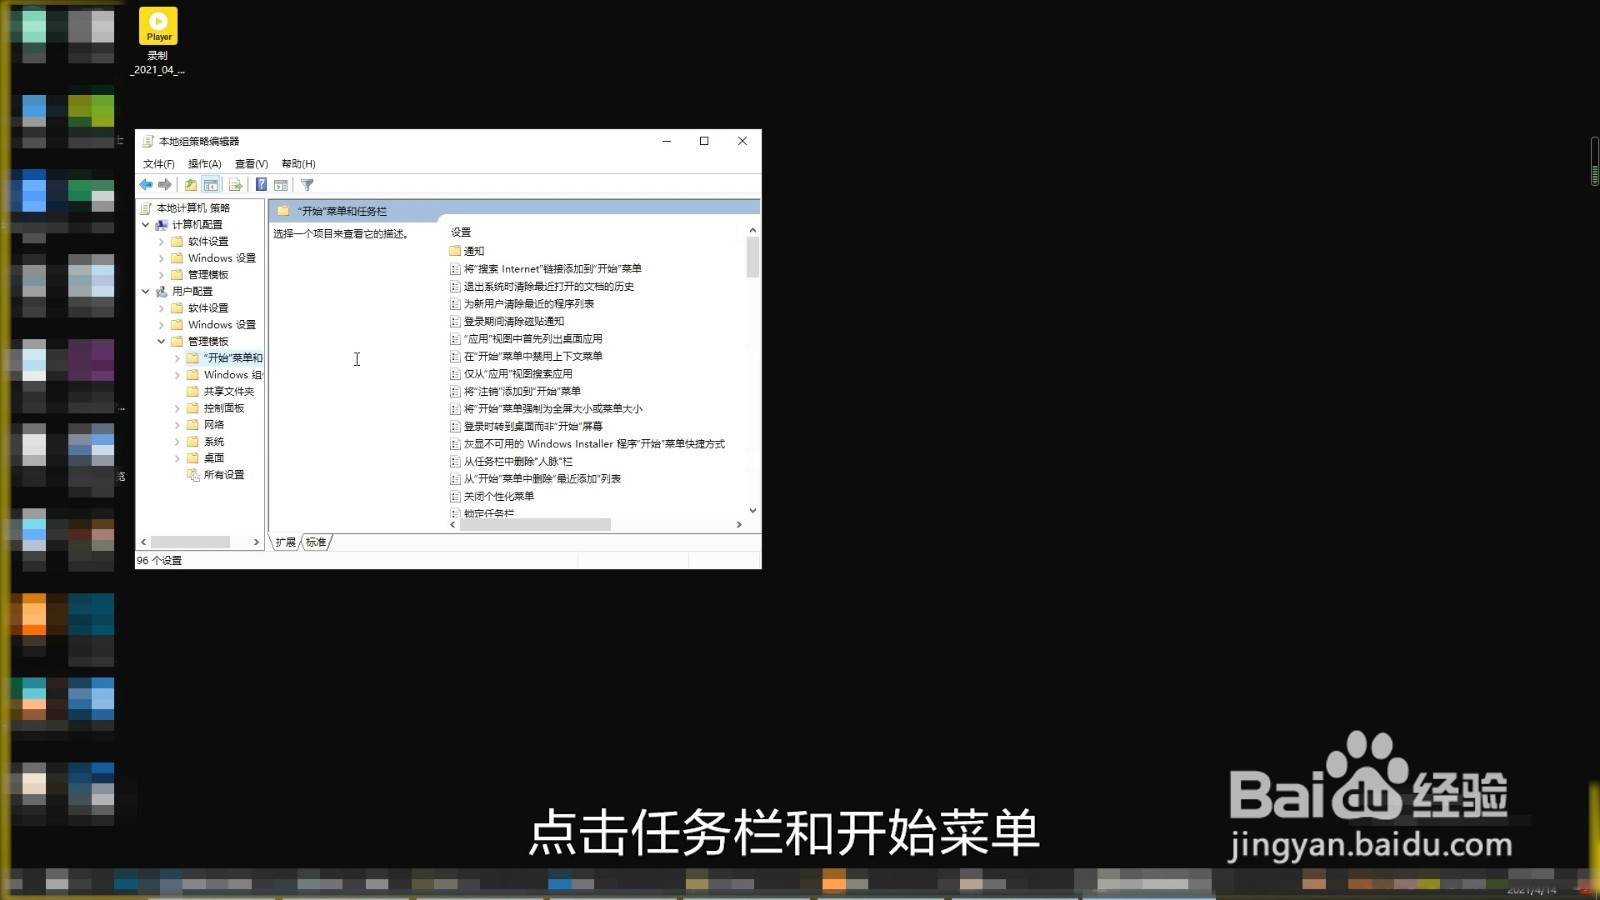This screenshot has height=900, width=1600.
Task: Expand the 系统 tree node arrow
Action: [x=177, y=442]
